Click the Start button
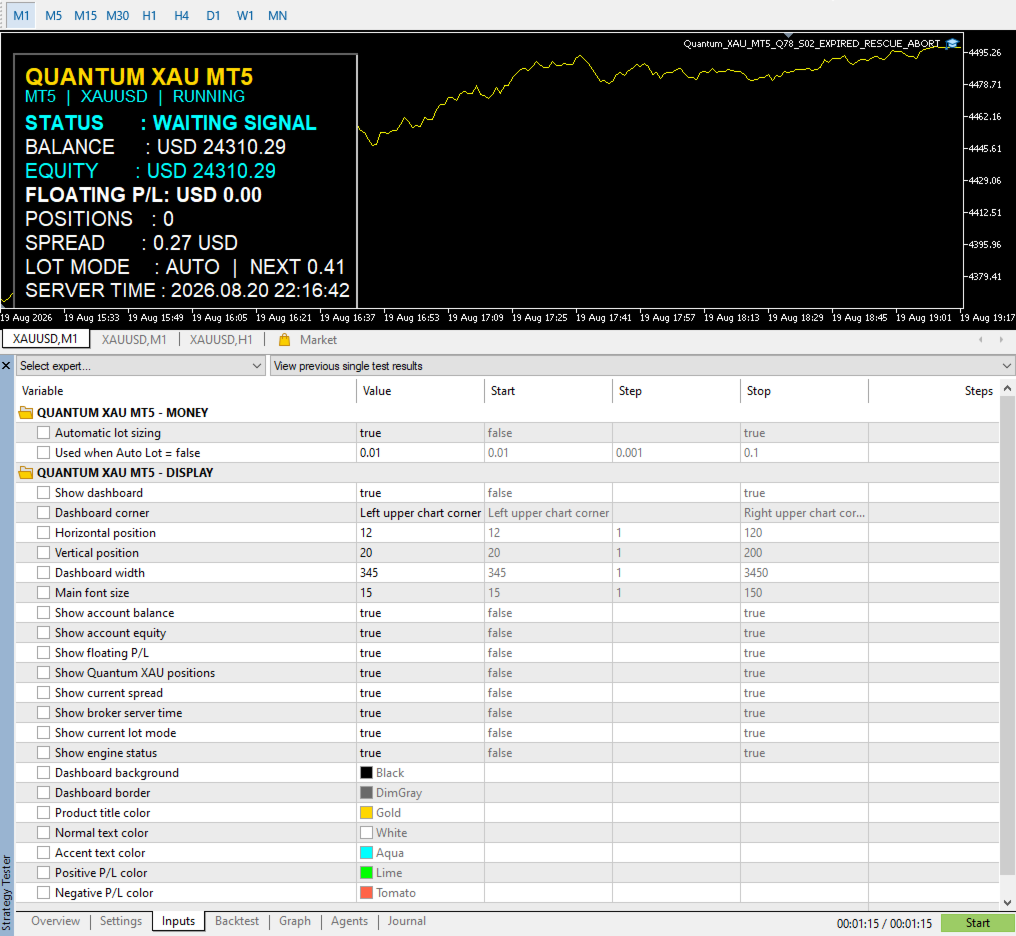 (977, 923)
